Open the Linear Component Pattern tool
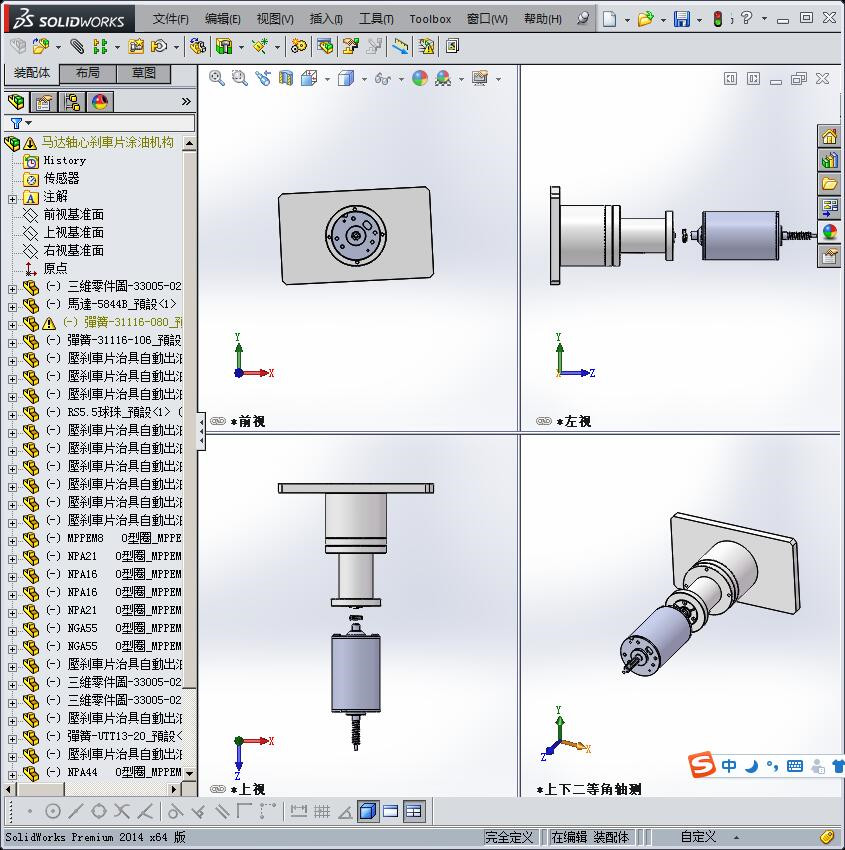Viewport: 845px width, 850px height. point(100,47)
